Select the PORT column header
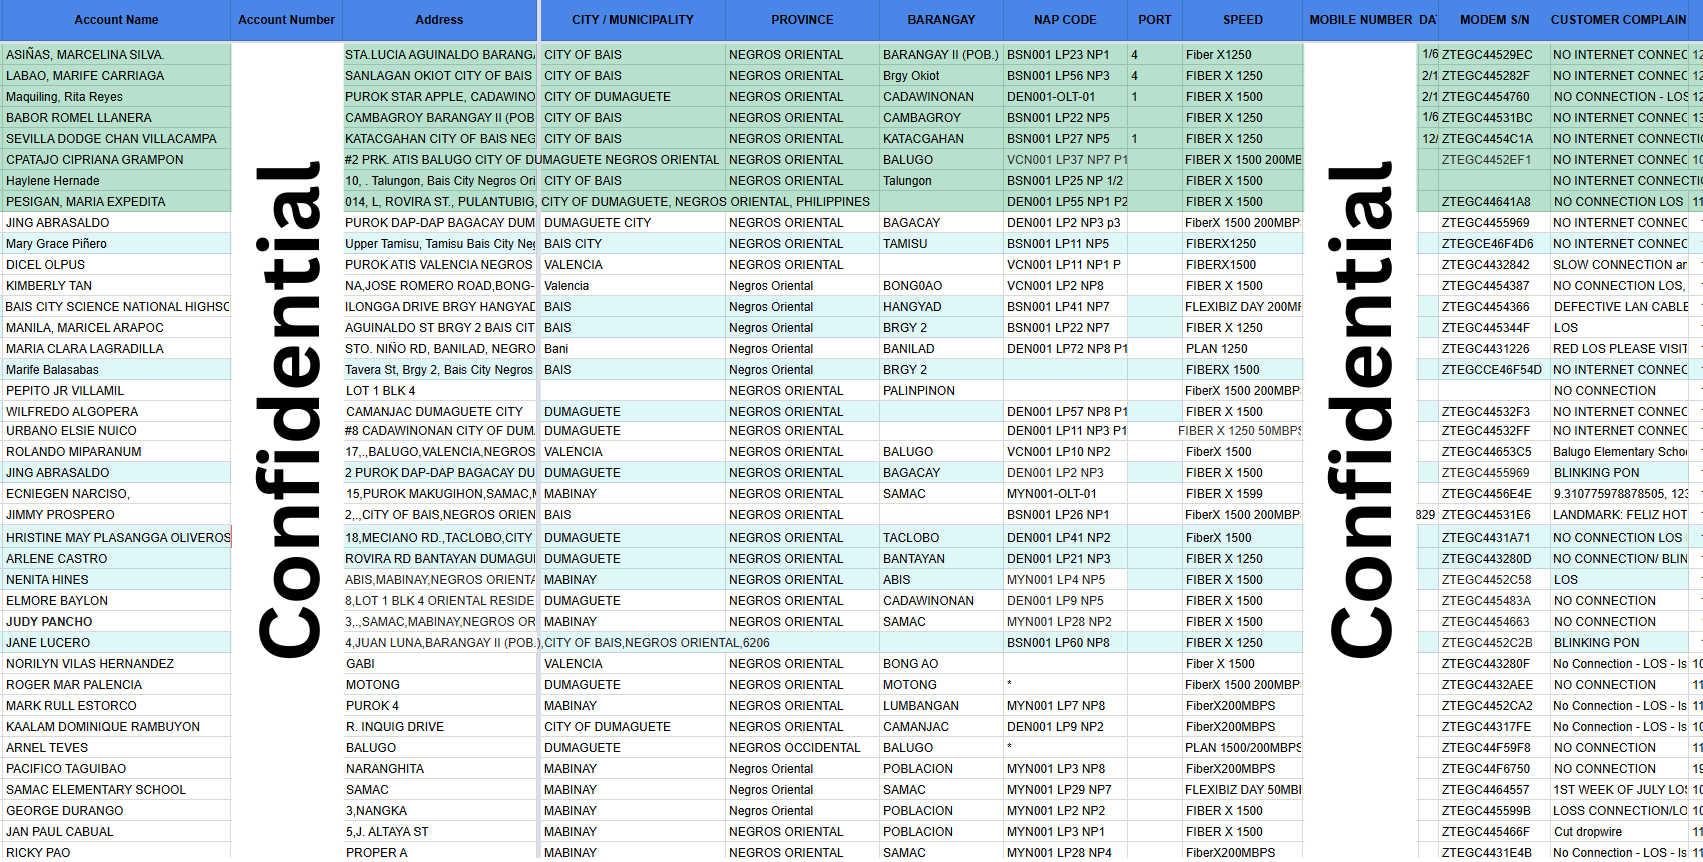1703x862 pixels. pos(1154,20)
